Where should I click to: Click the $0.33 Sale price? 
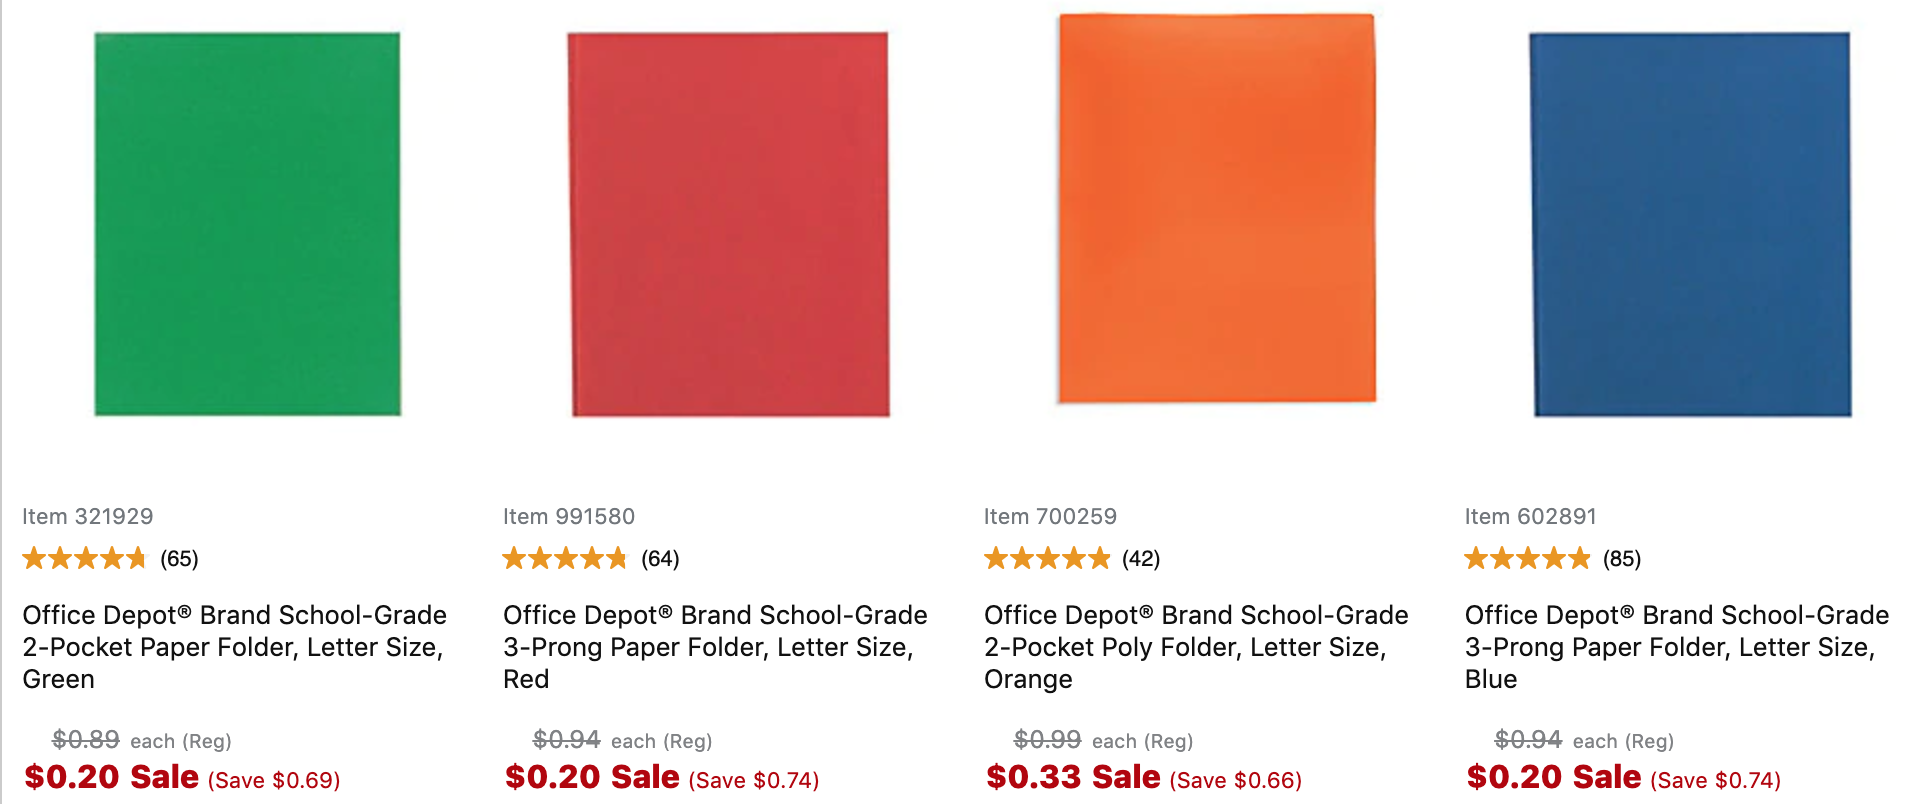pos(1073,777)
